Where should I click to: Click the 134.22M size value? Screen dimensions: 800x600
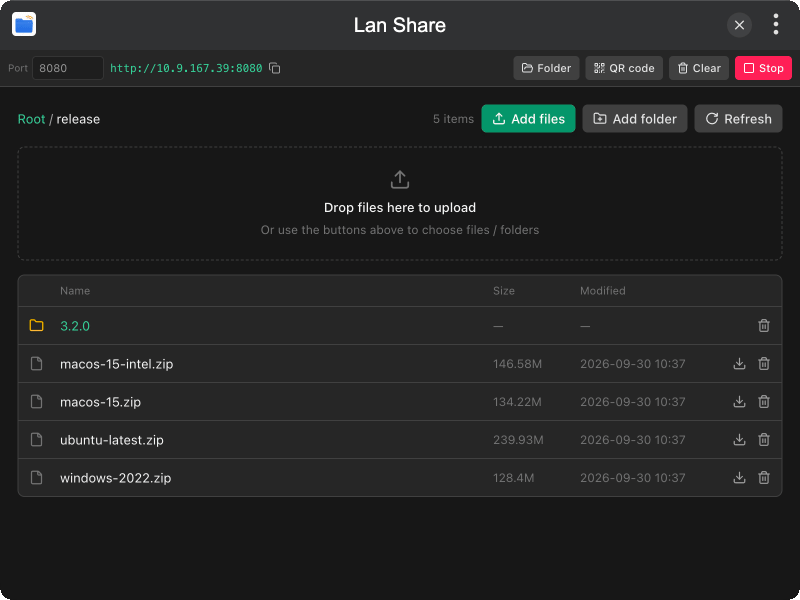tap(517, 402)
